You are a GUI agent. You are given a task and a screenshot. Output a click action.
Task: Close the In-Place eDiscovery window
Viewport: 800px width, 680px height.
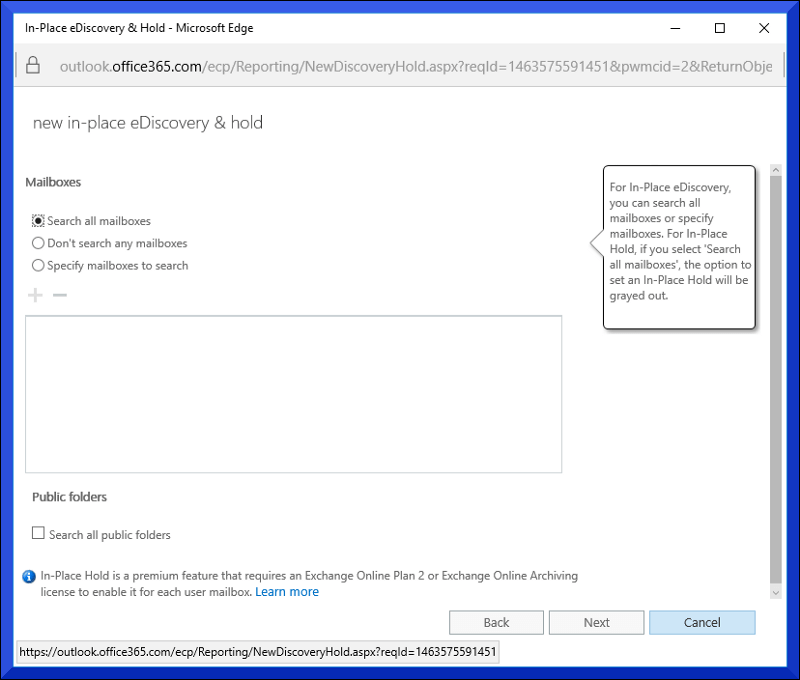coord(764,28)
